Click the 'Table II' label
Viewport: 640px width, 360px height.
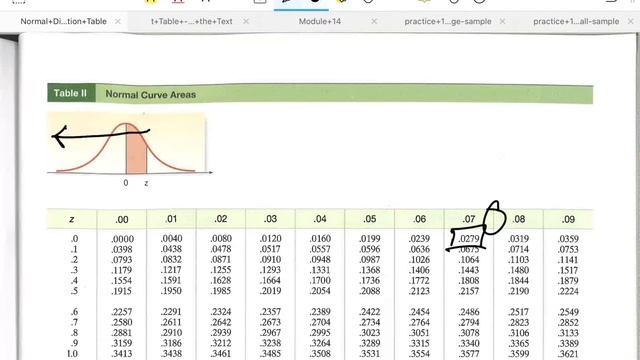click(x=71, y=93)
